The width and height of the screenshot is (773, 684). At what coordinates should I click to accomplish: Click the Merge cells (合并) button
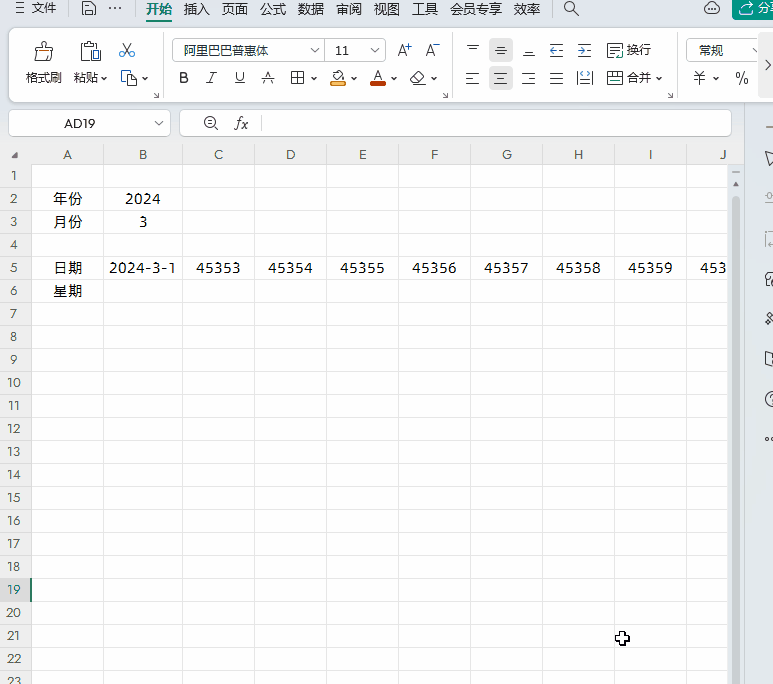click(629, 78)
